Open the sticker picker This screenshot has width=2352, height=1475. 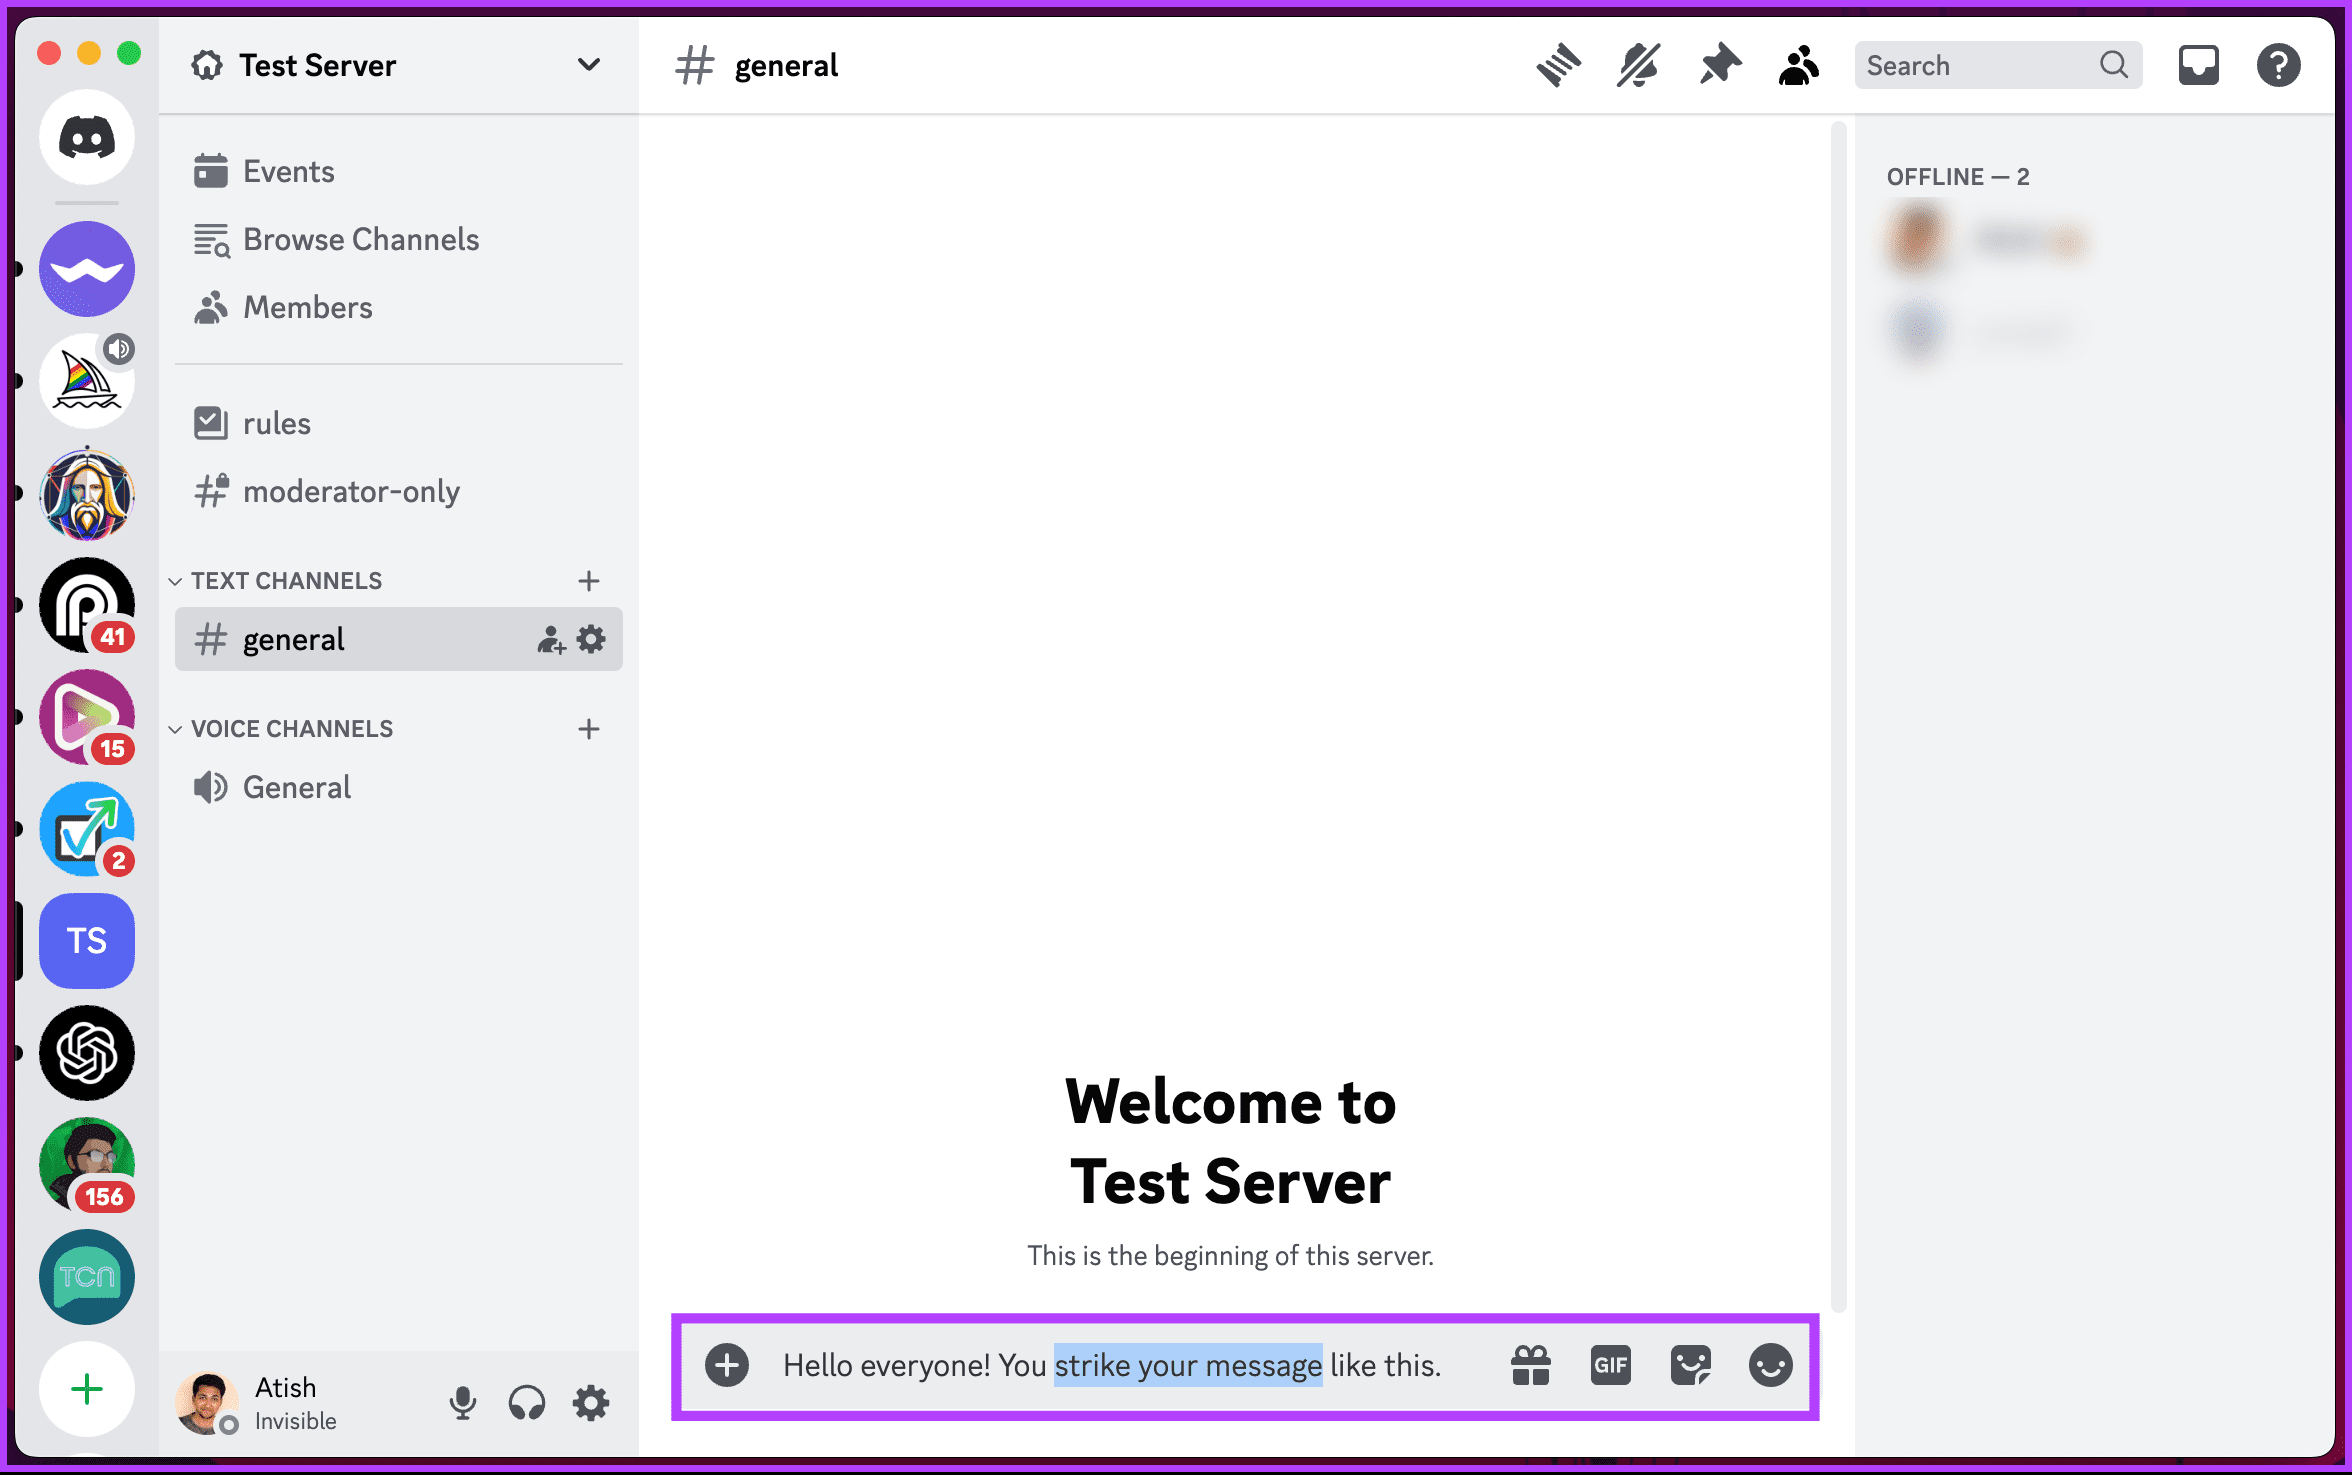(x=1691, y=1365)
